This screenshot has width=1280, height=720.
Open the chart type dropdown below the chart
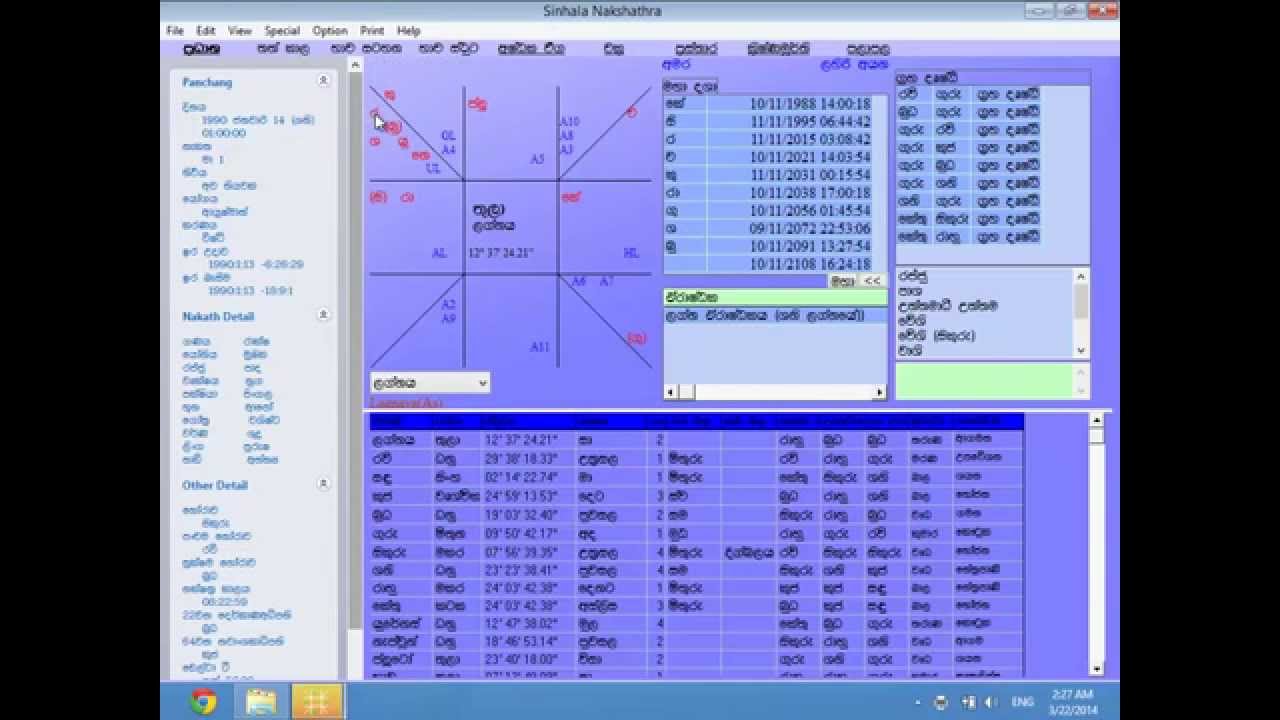[483, 383]
